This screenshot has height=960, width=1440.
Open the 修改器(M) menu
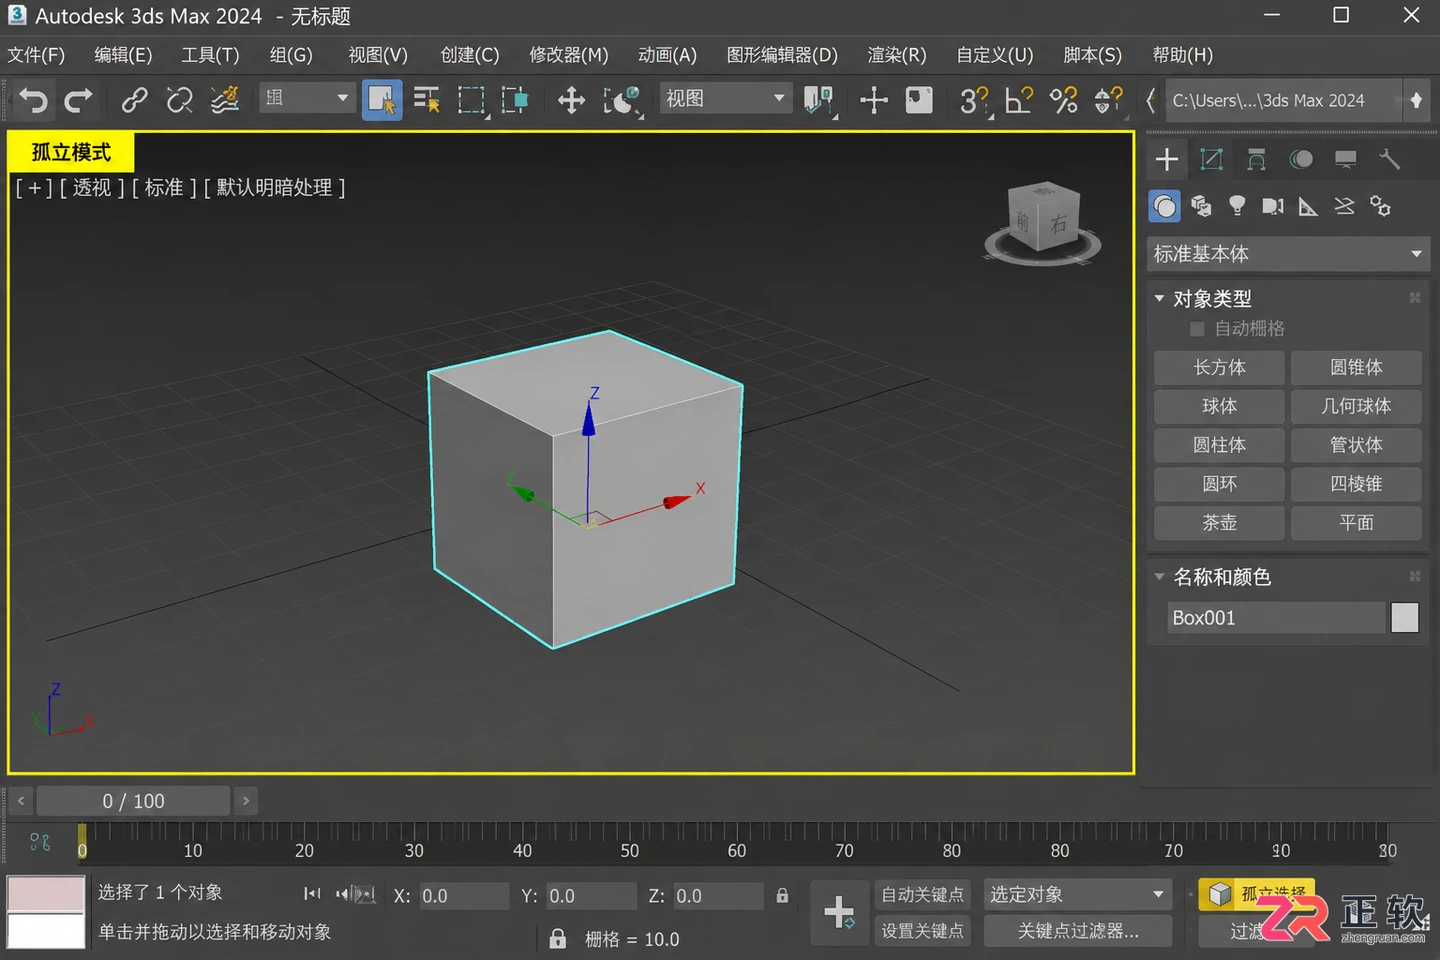568,55
